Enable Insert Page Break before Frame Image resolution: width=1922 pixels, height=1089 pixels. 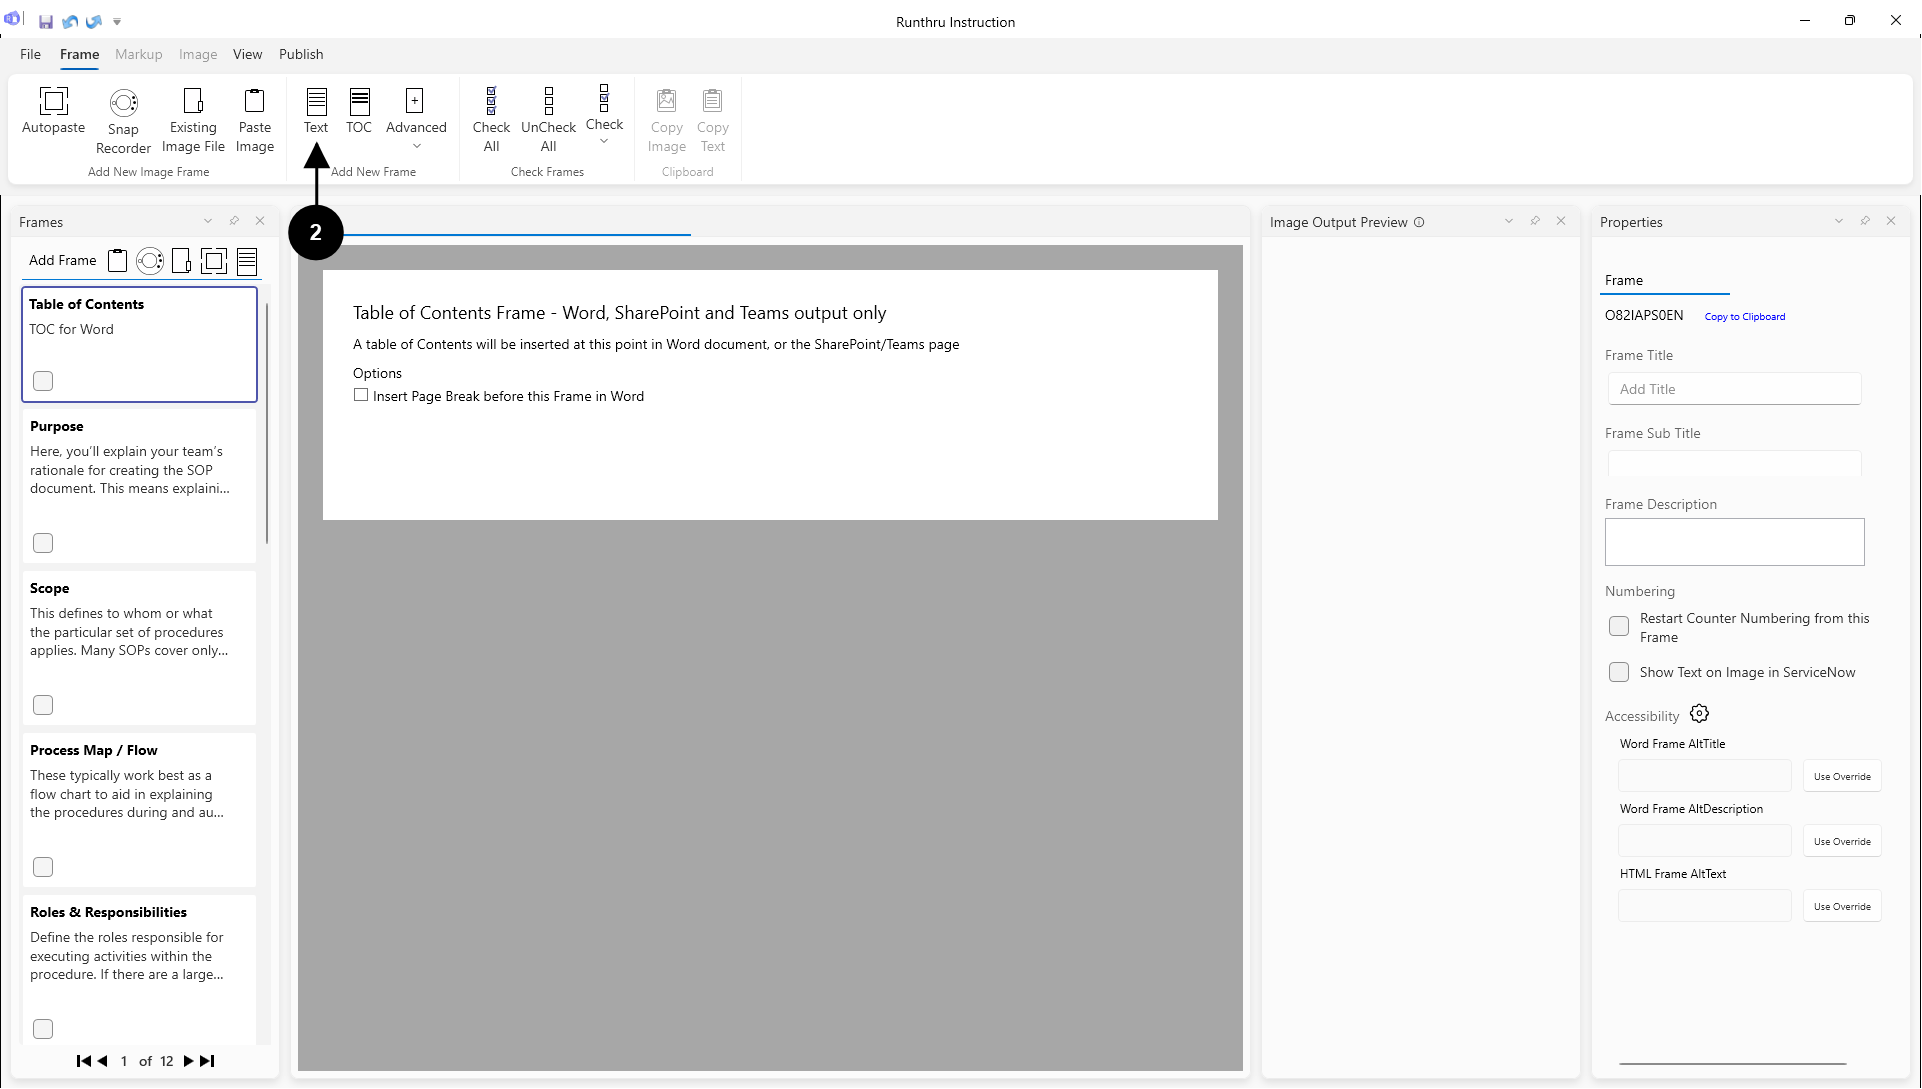coord(361,396)
